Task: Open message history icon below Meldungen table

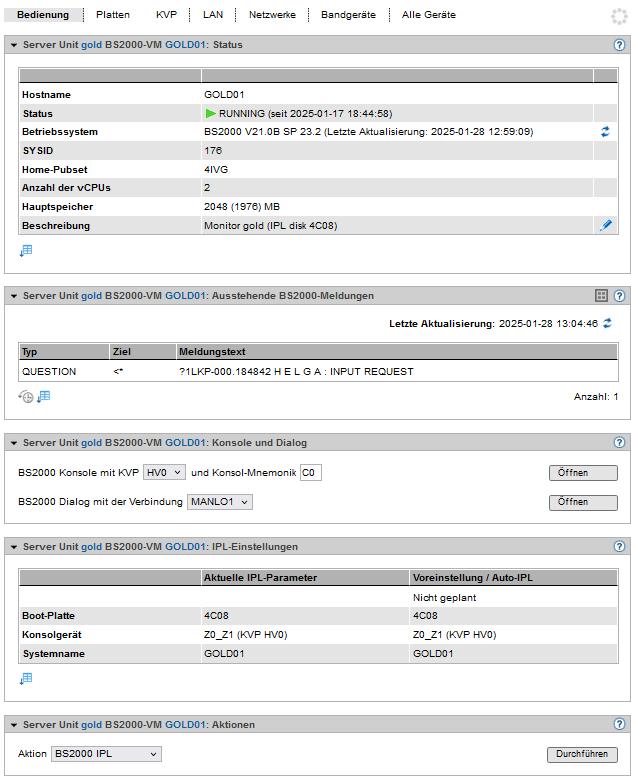Action: click(26, 397)
